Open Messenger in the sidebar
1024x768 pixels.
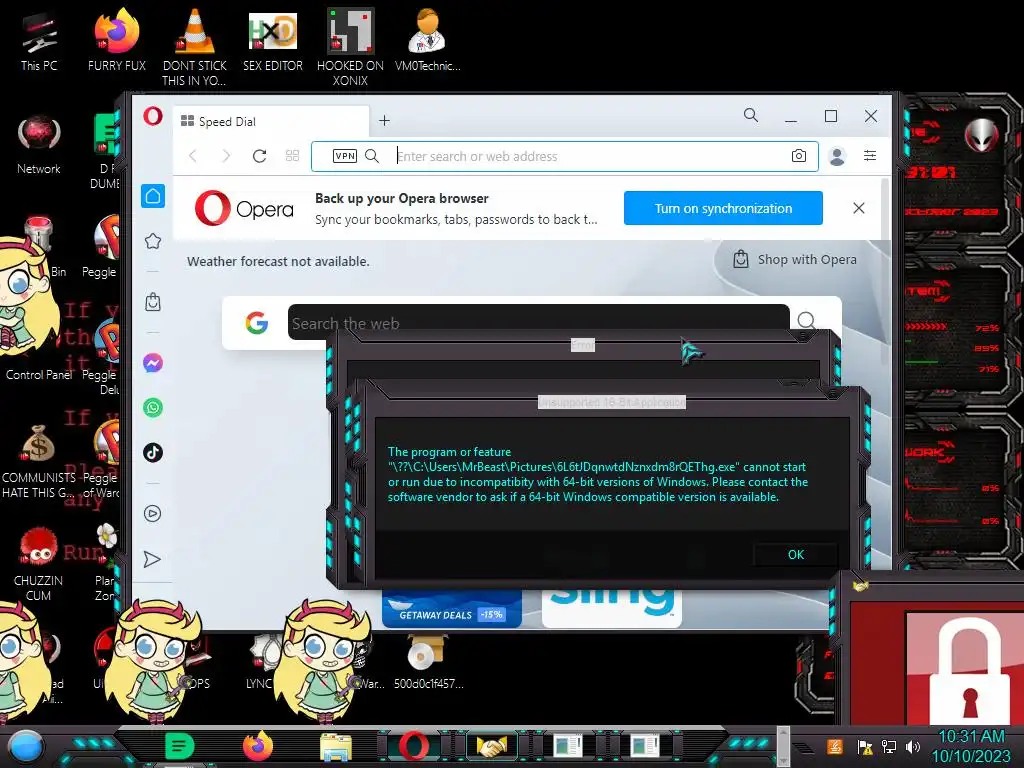153,363
